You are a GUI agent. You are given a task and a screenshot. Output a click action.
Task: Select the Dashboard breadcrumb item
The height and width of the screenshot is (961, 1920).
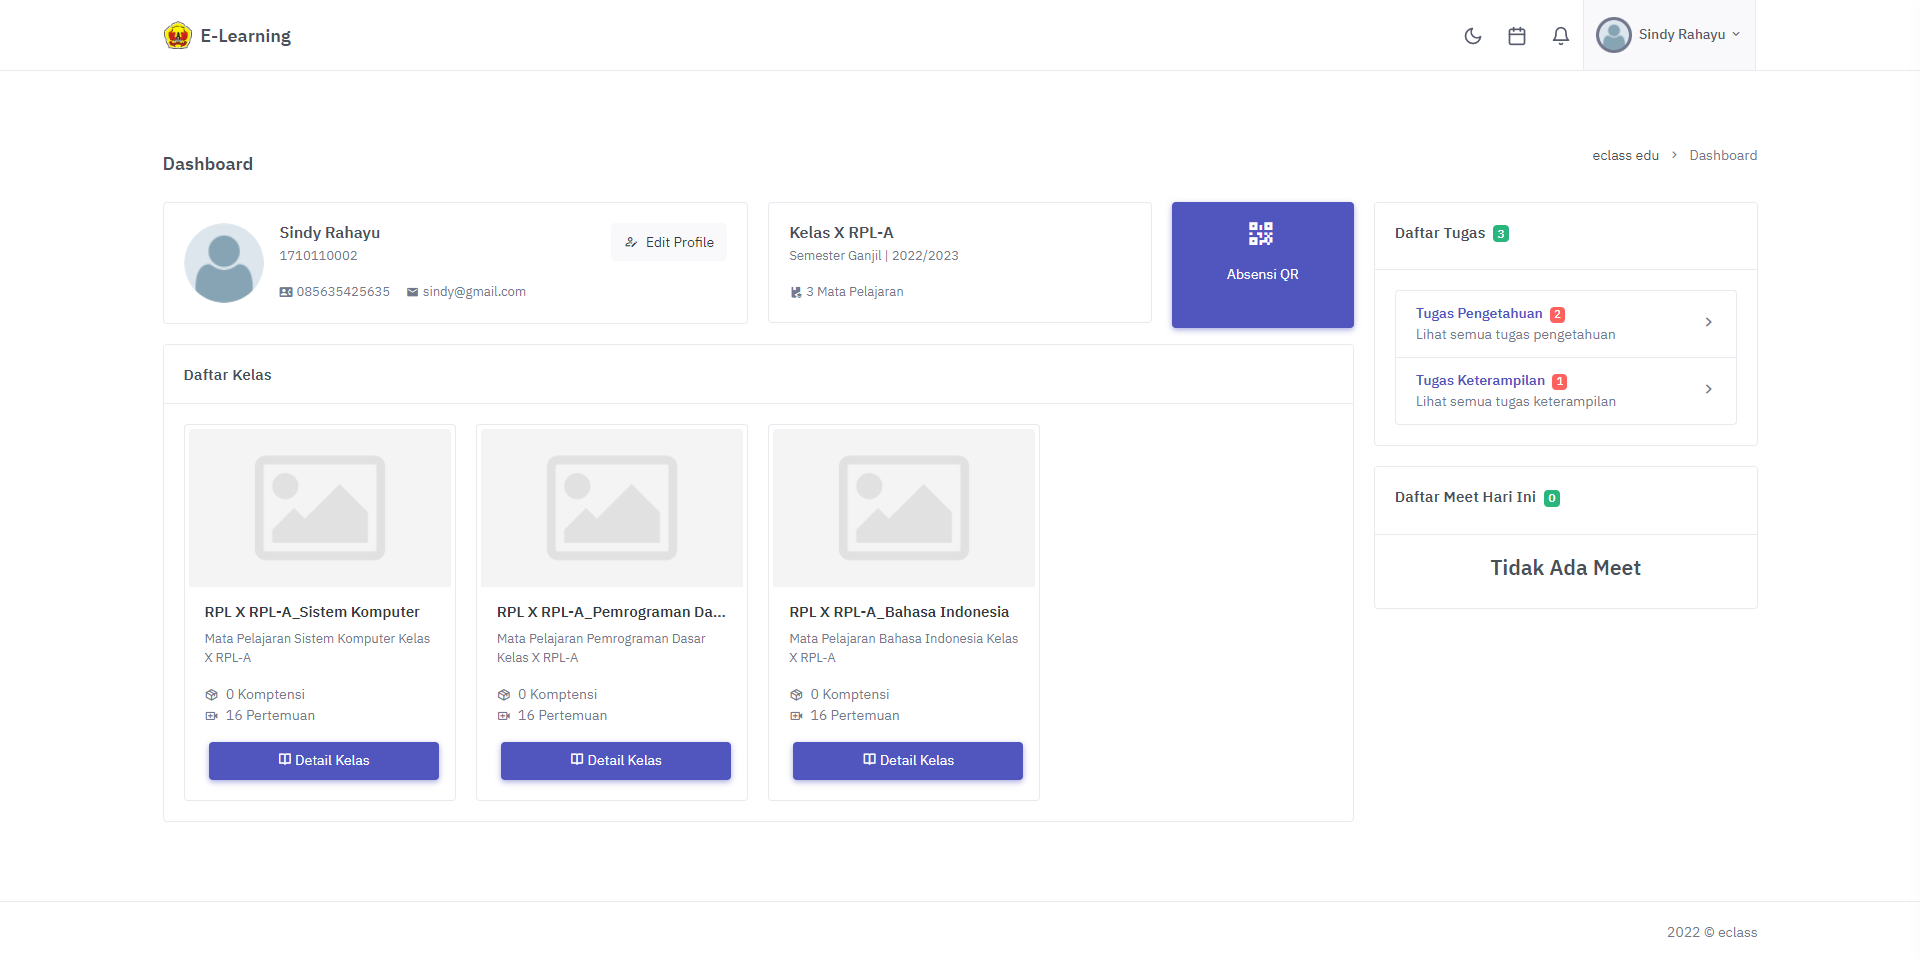(x=1723, y=155)
